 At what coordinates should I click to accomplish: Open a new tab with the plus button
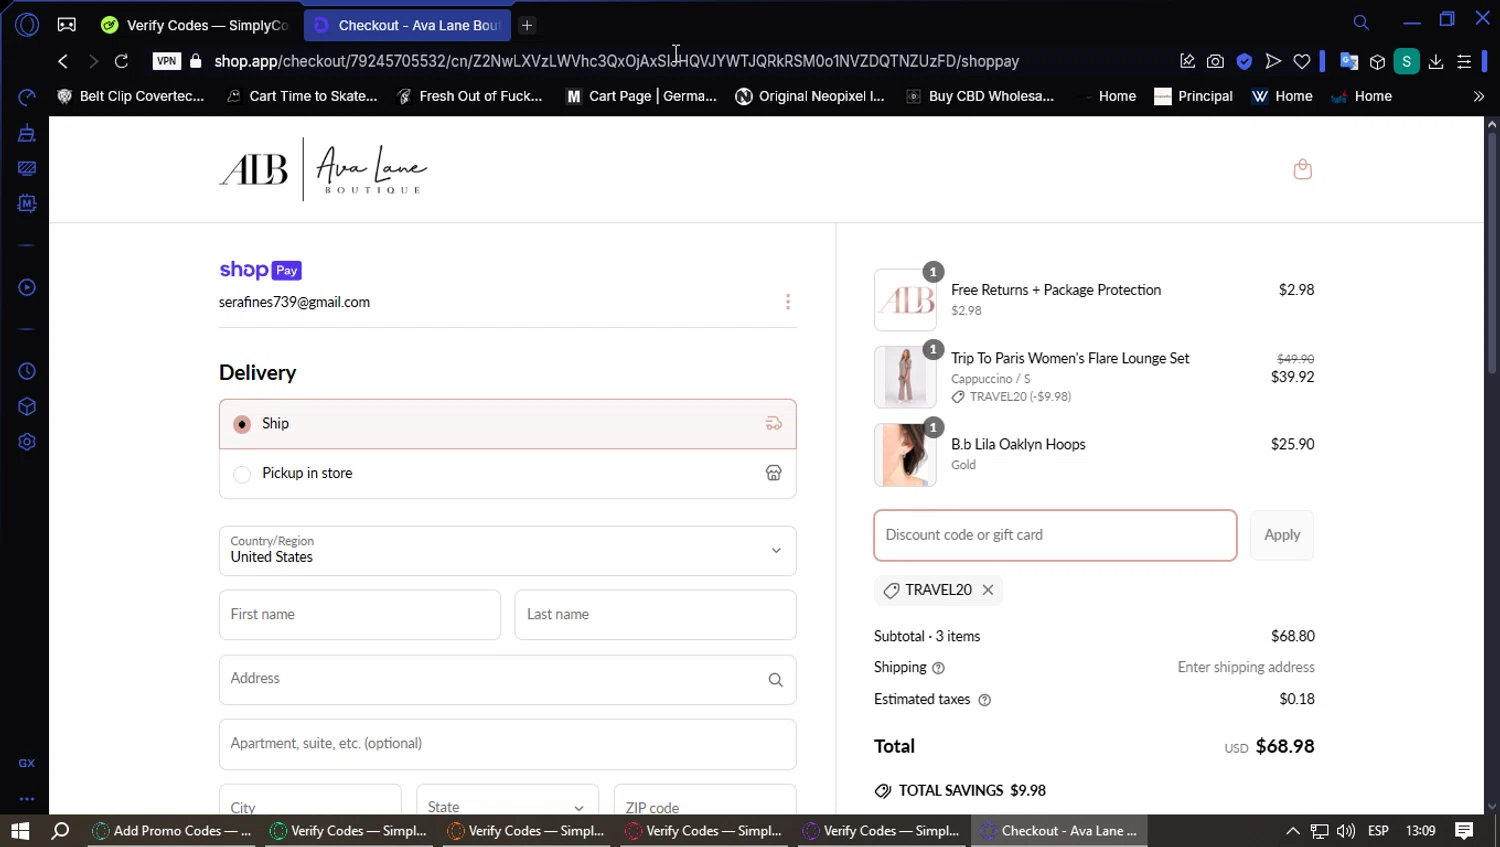tap(527, 25)
